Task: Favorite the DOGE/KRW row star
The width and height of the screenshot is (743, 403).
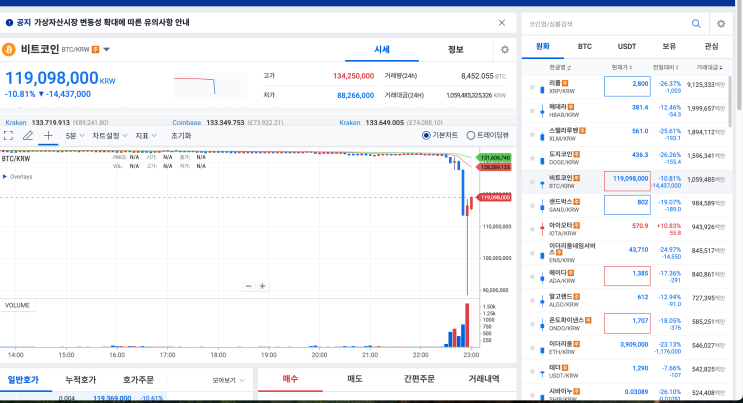Action: click(x=532, y=158)
